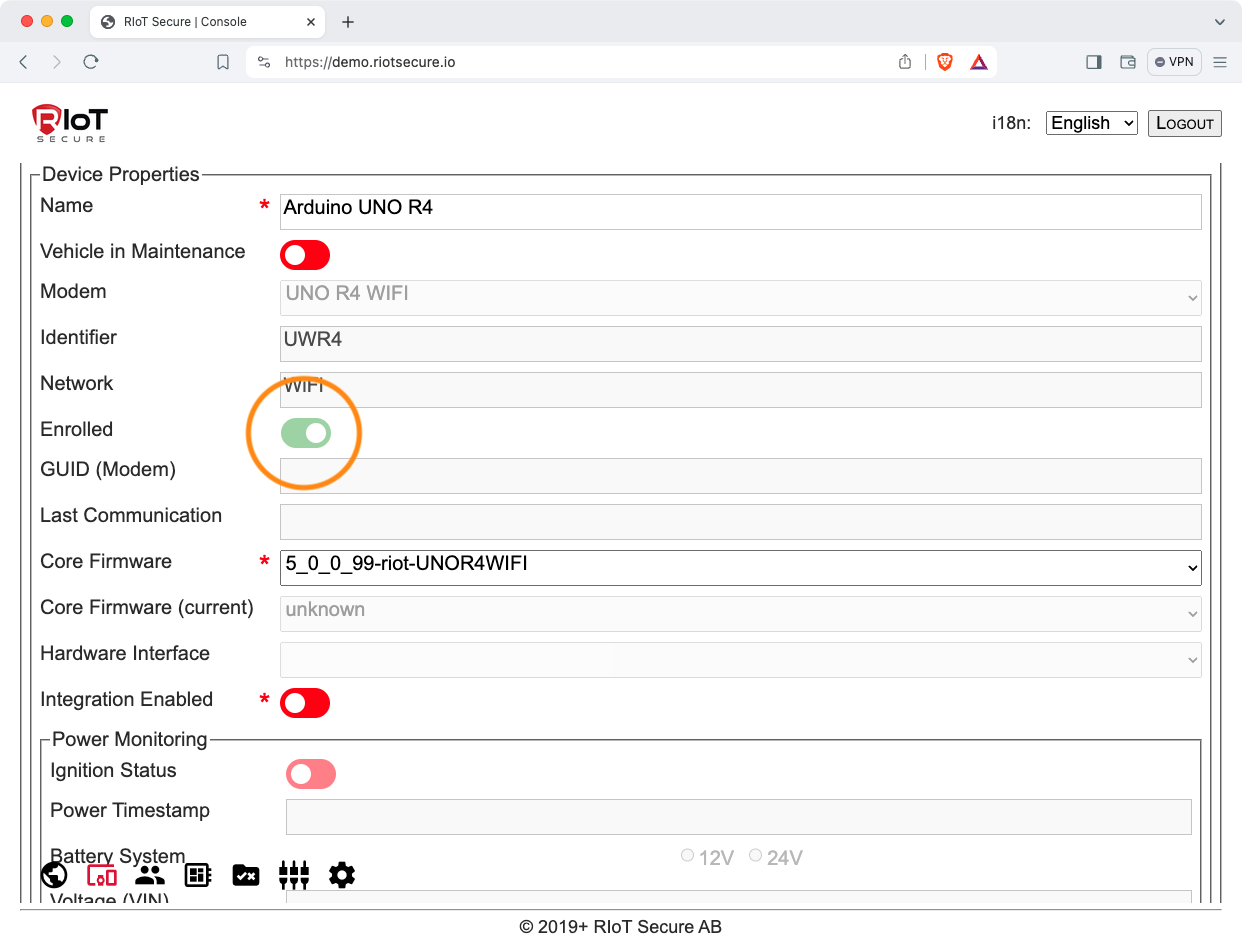The width and height of the screenshot is (1242, 938).
Task: Click the three-plug connectors icon
Action: pyautogui.click(x=294, y=875)
